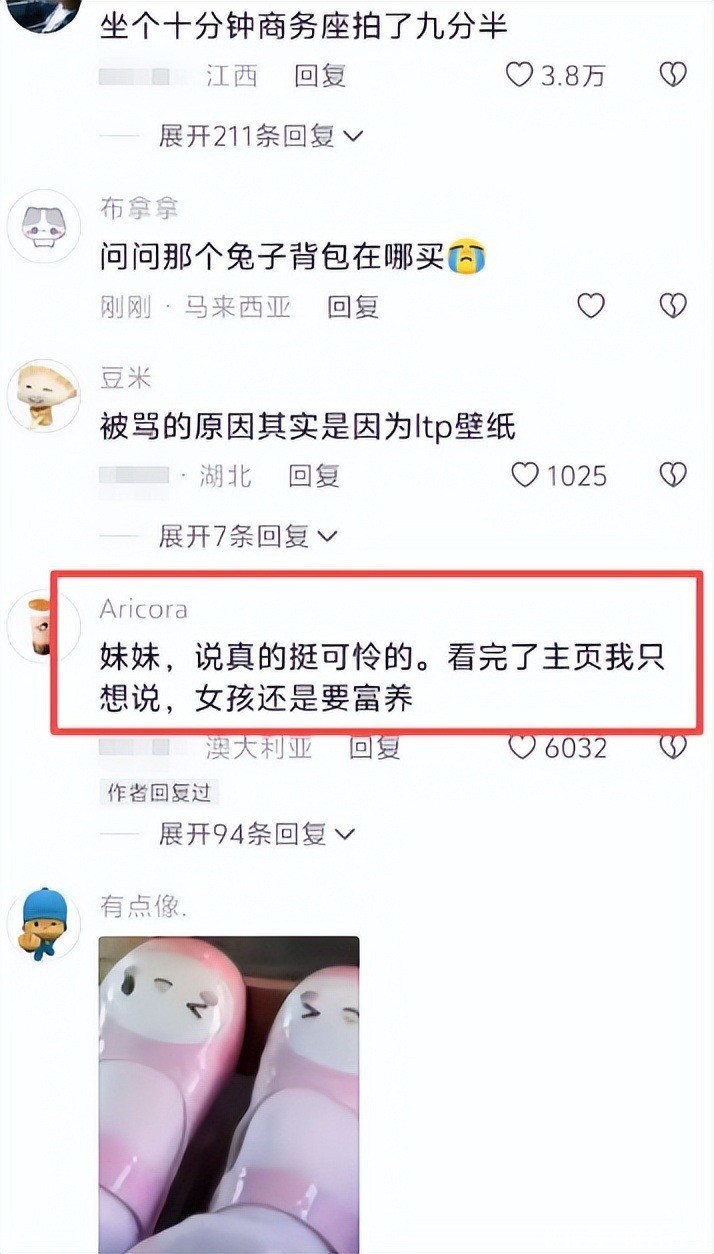Like 布拿拿's rabbit backpack comment
The height and width of the screenshot is (1254, 714).
[x=591, y=305]
